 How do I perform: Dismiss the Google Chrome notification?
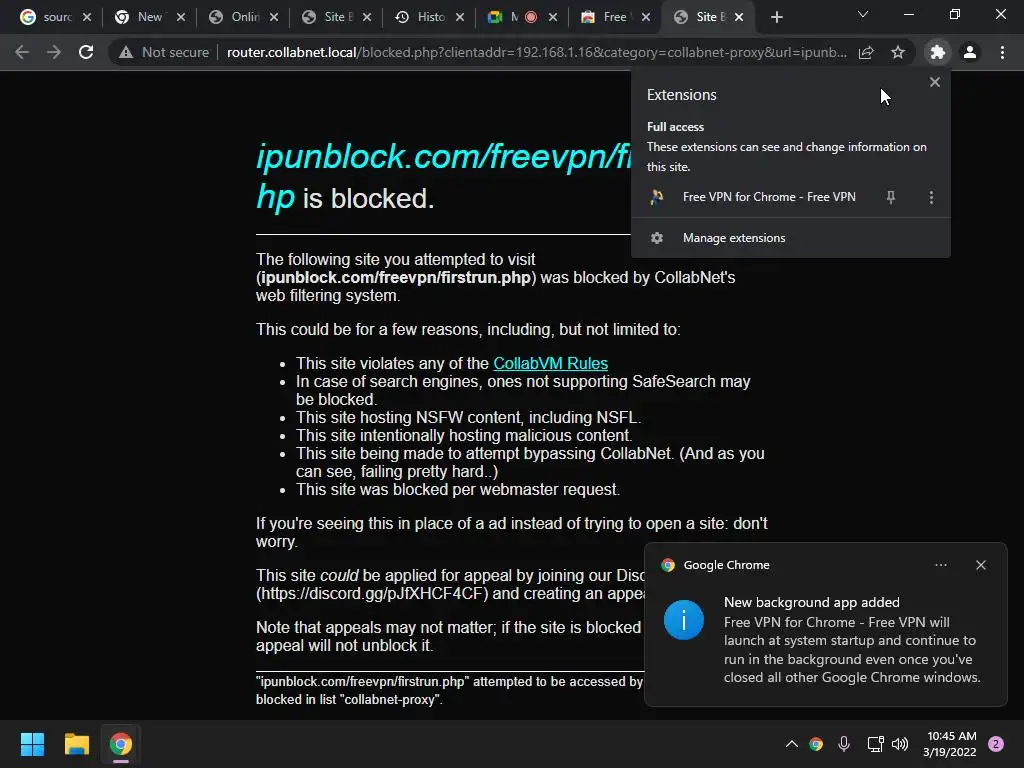tap(981, 565)
